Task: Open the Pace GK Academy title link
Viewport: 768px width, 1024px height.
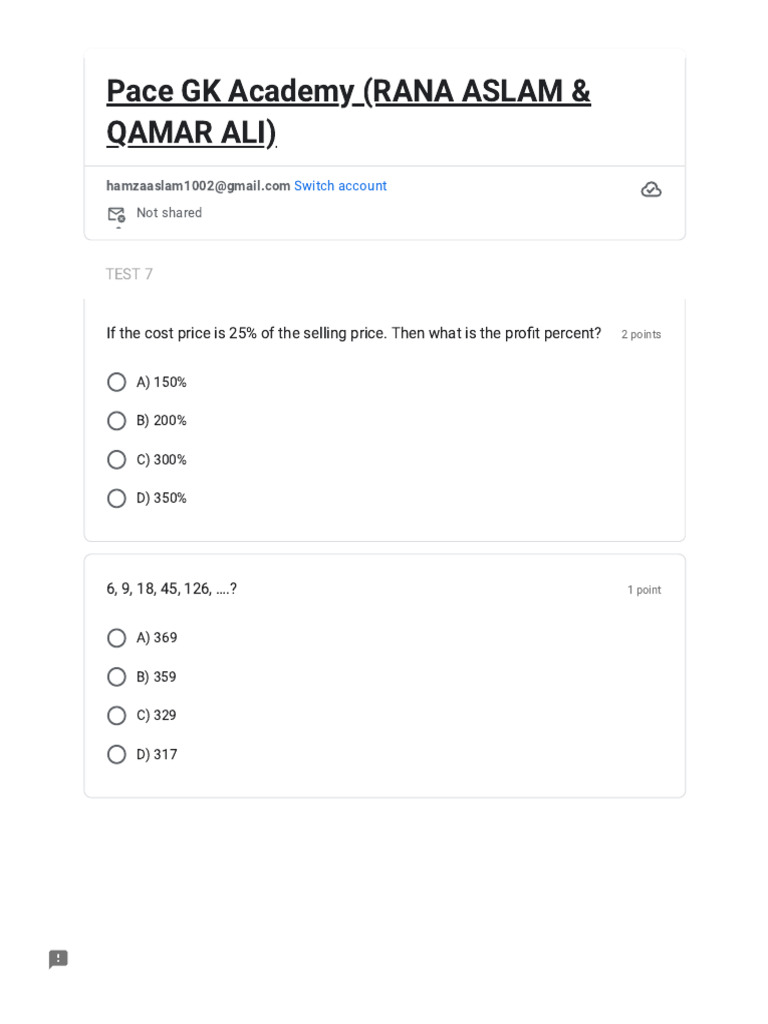Action: pos(348,111)
